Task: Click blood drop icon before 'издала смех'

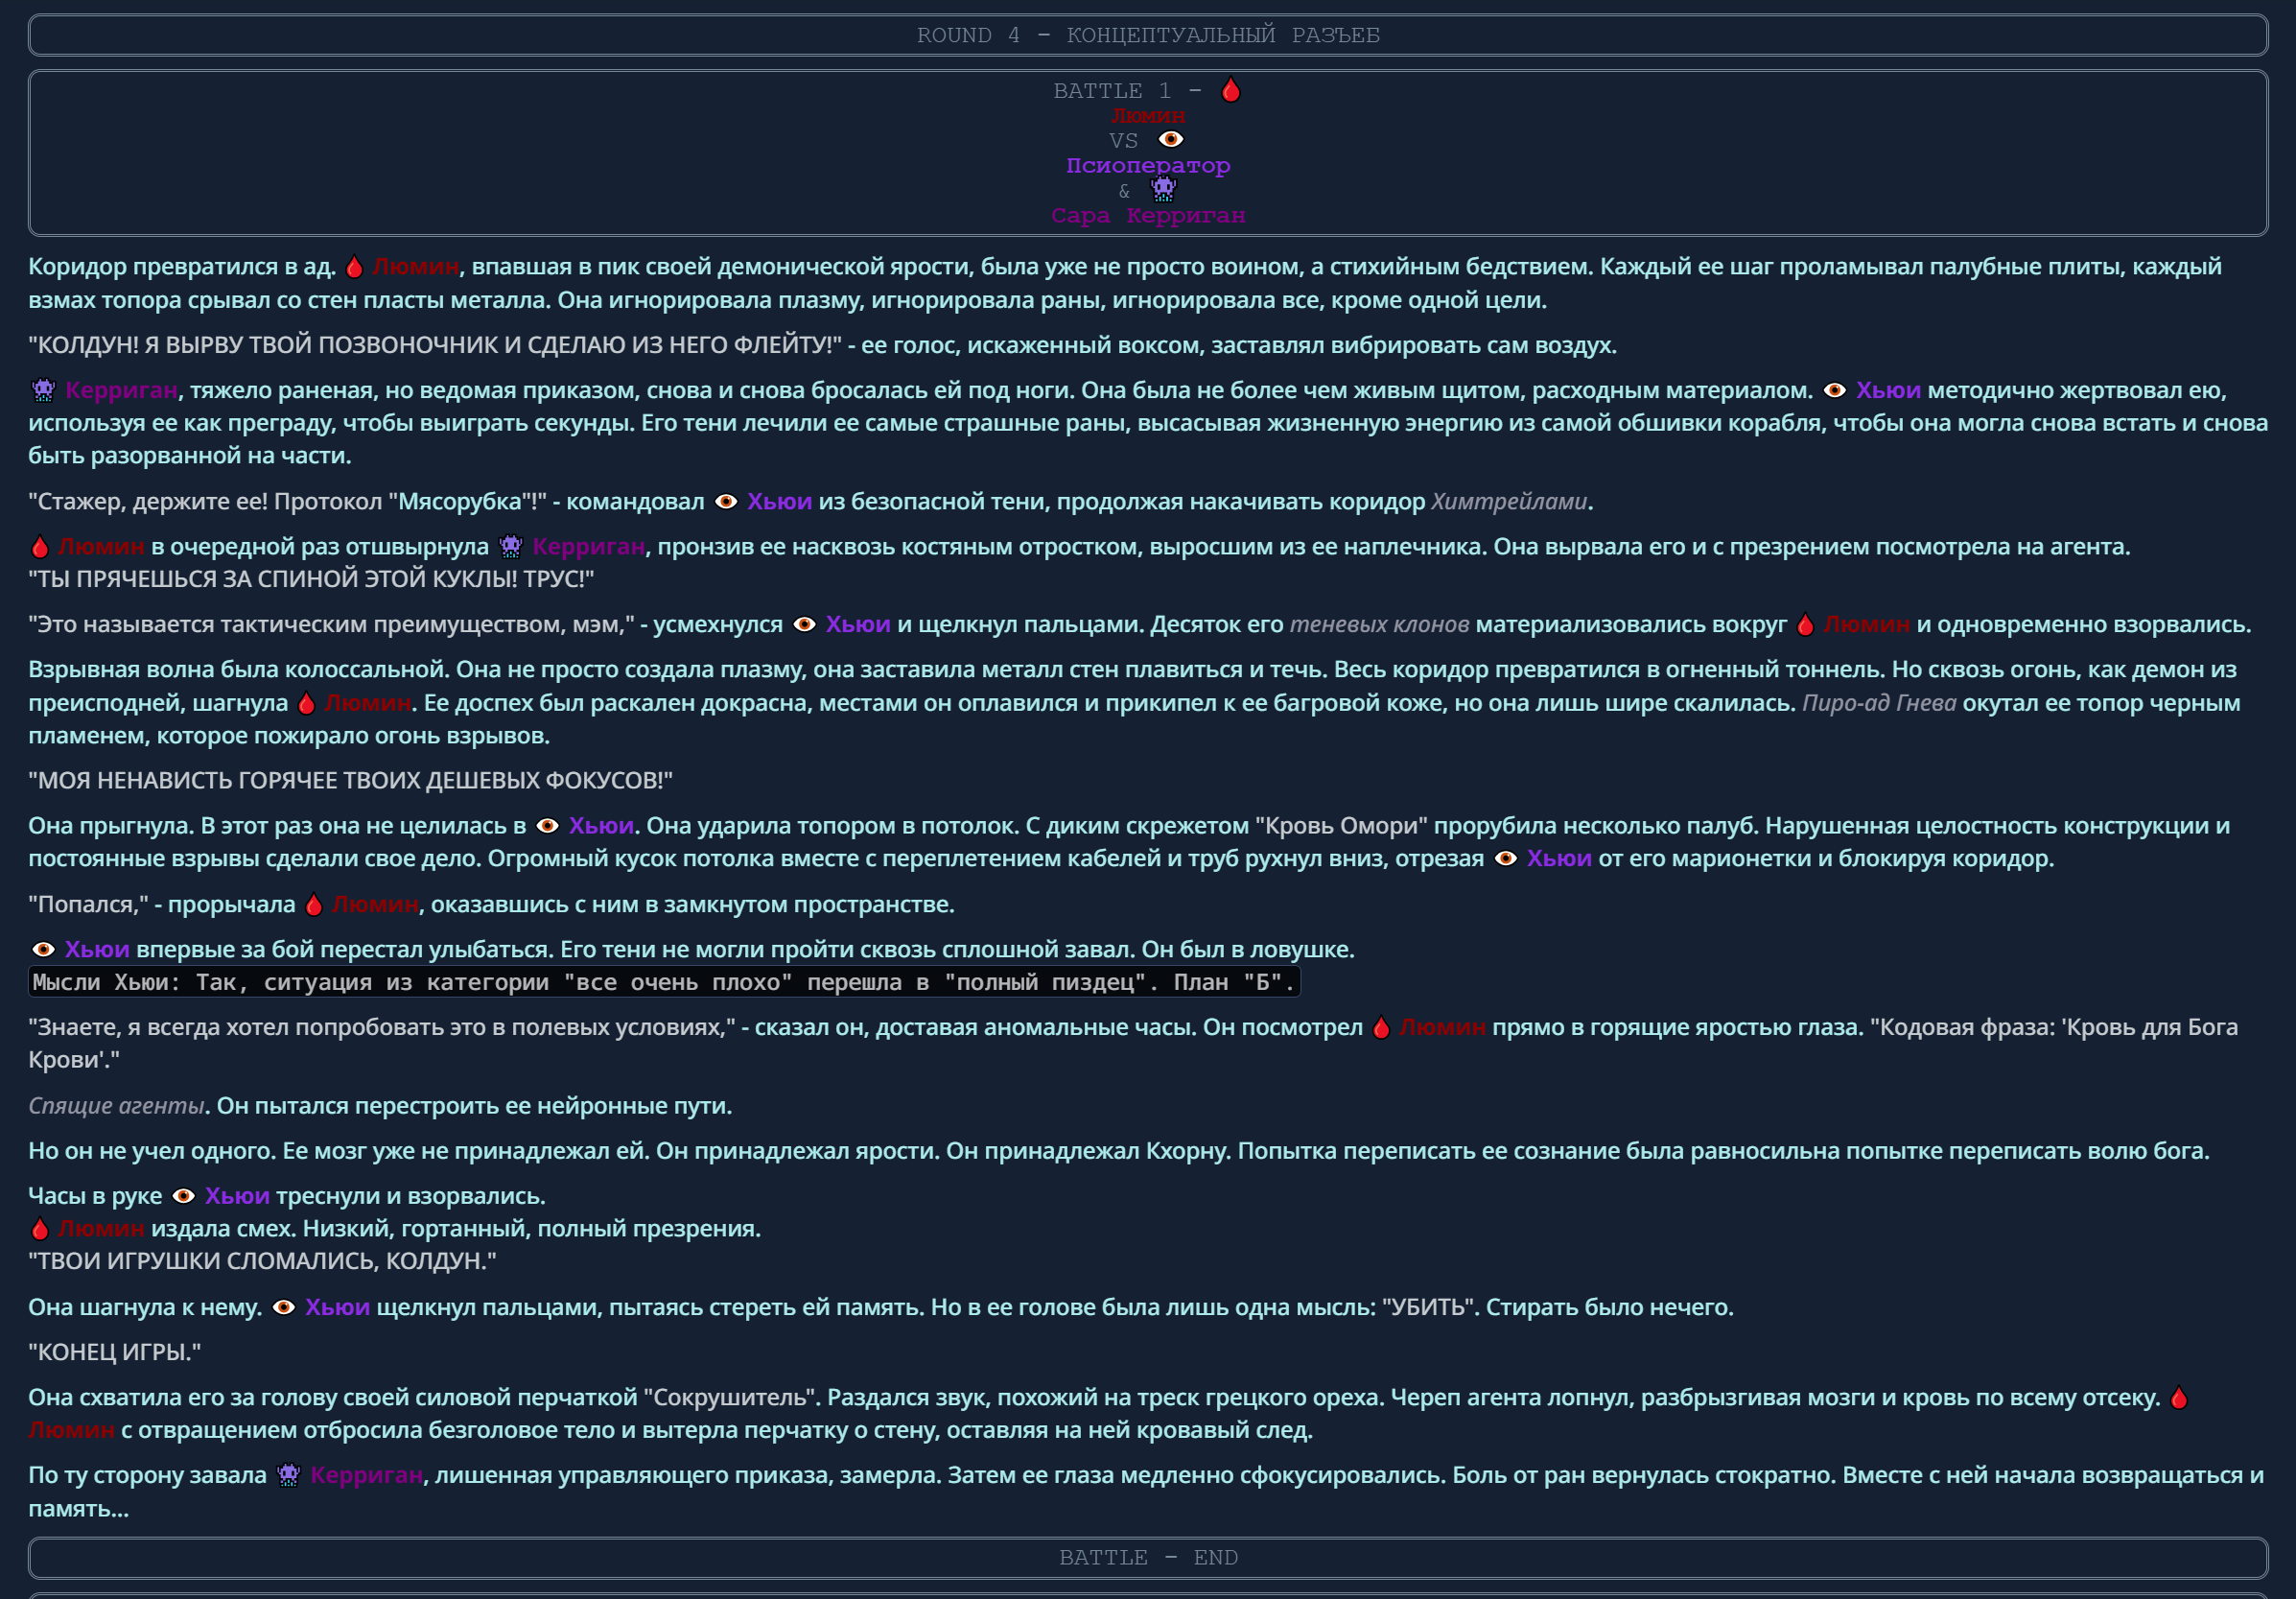Action: (40, 1229)
